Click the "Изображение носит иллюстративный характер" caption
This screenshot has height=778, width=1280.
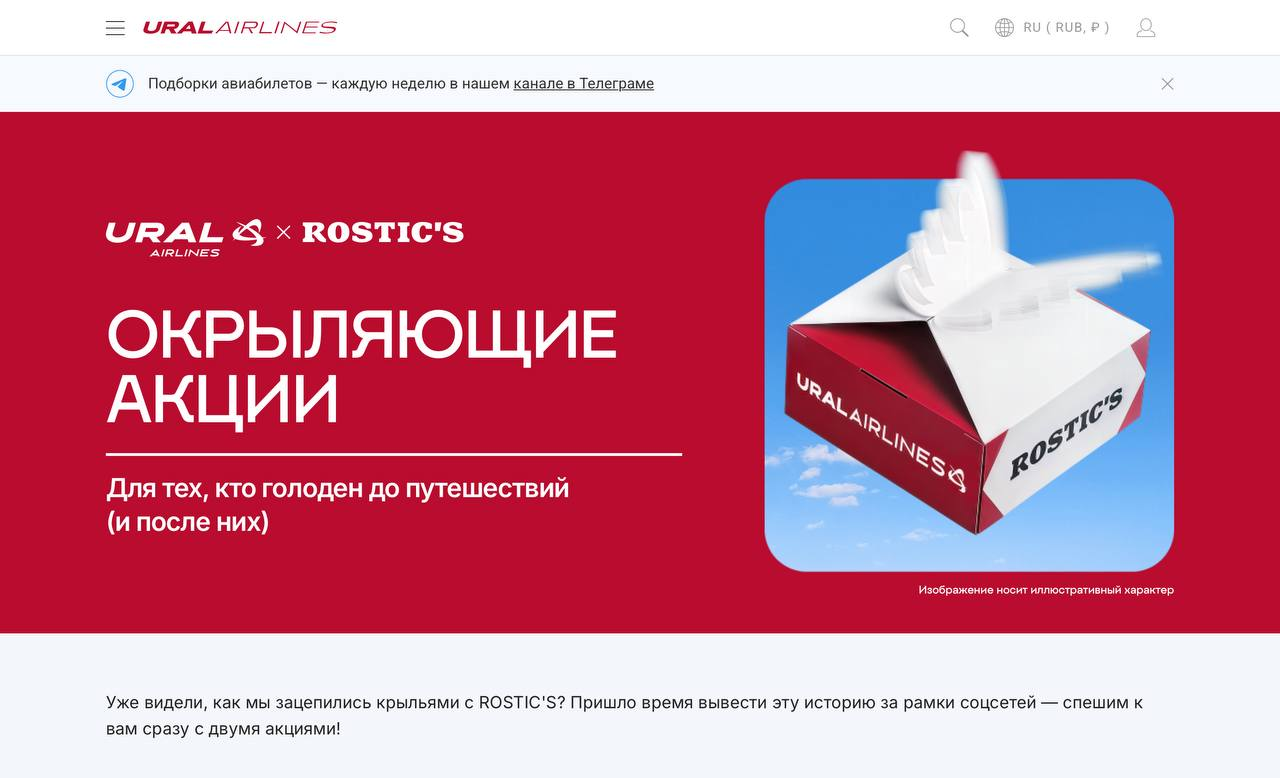1046,590
